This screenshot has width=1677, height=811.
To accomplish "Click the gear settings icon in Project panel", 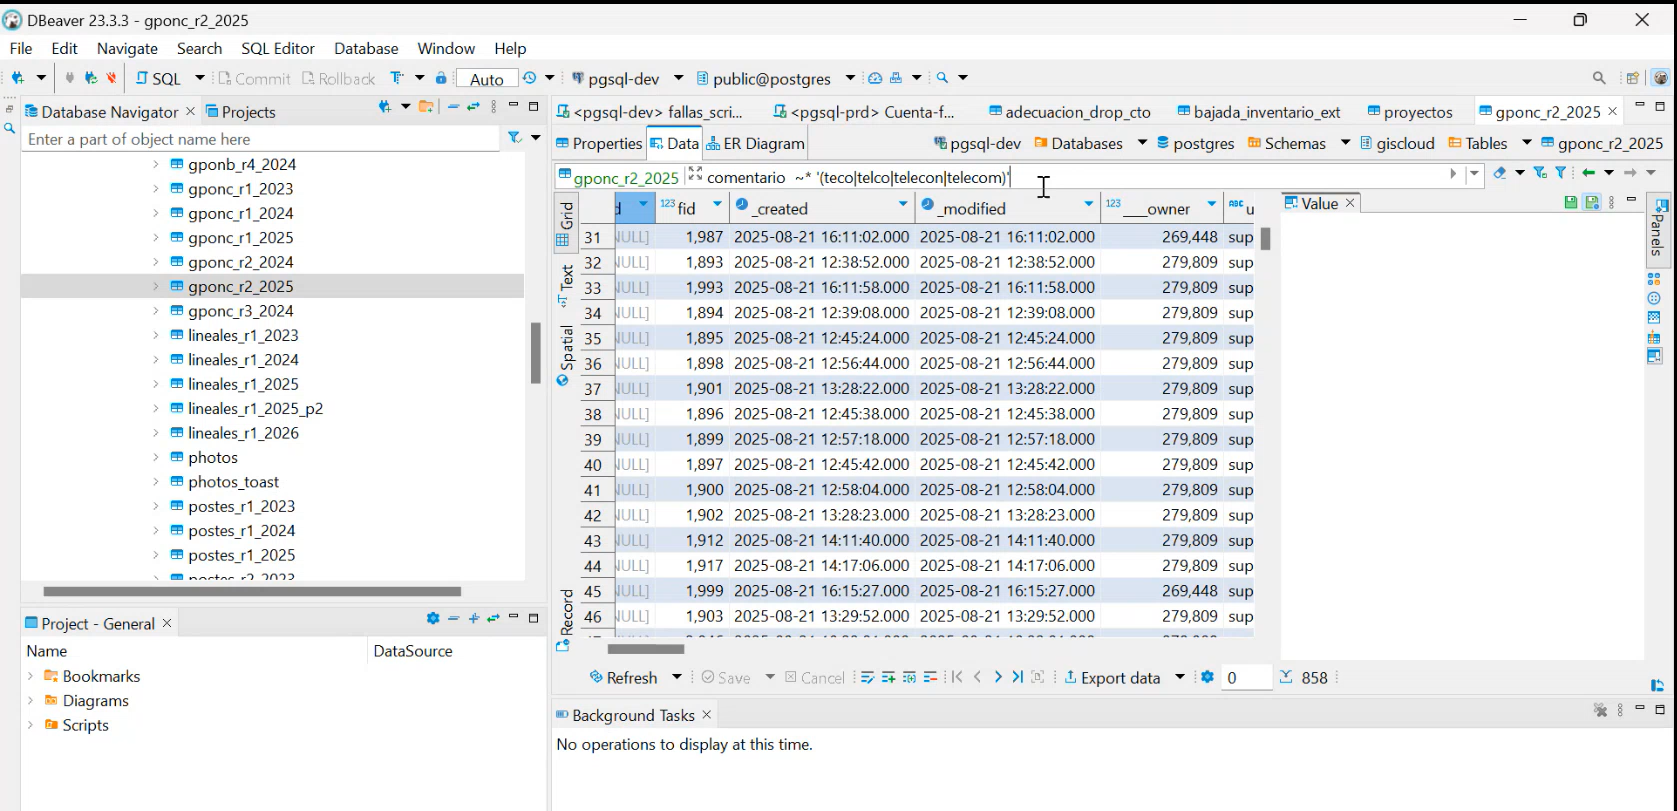I will (433, 619).
